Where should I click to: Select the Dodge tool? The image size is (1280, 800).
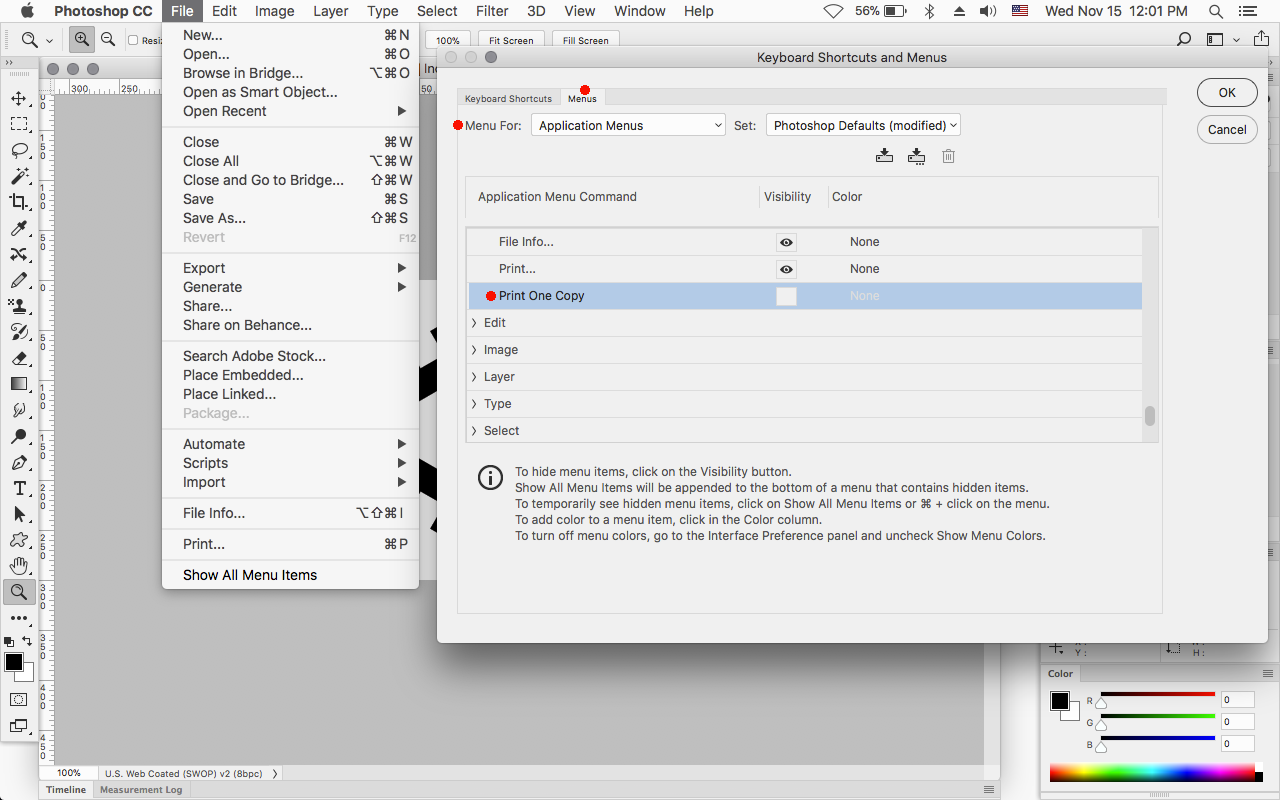[x=18, y=436]
